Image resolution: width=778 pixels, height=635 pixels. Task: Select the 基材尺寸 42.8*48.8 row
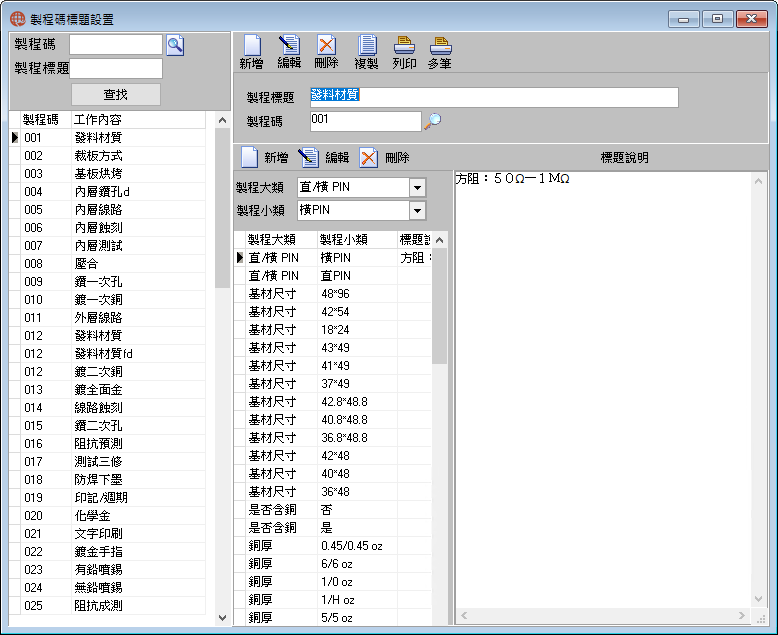tap(333, 402)
